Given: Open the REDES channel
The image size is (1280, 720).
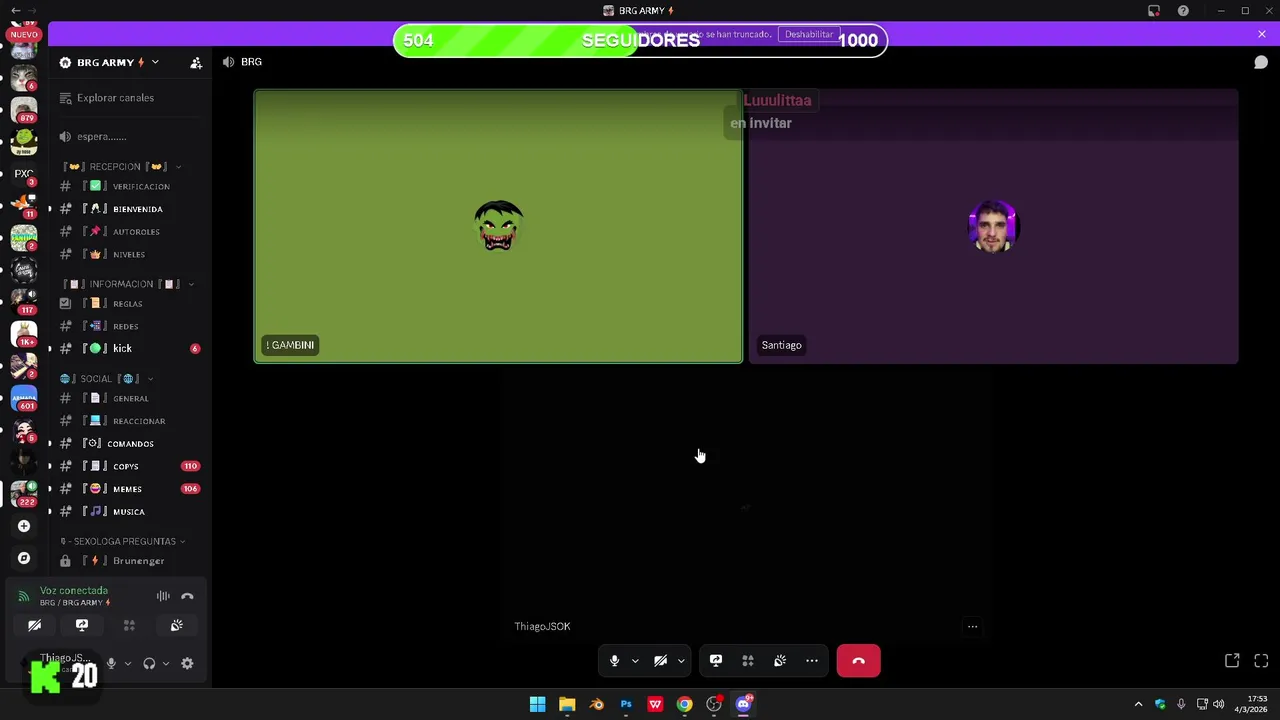Looking at the screenshot, I should click(x=129, y=326).
